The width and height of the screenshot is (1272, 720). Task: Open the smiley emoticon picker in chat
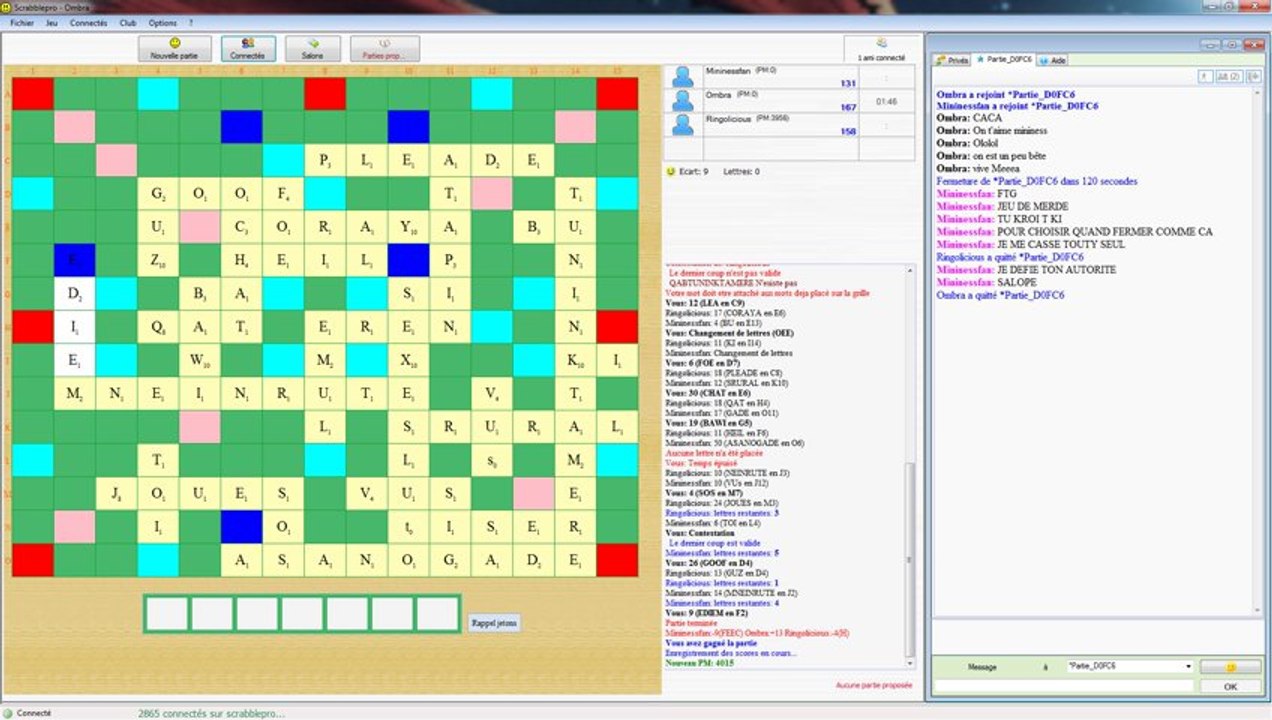1230,666
